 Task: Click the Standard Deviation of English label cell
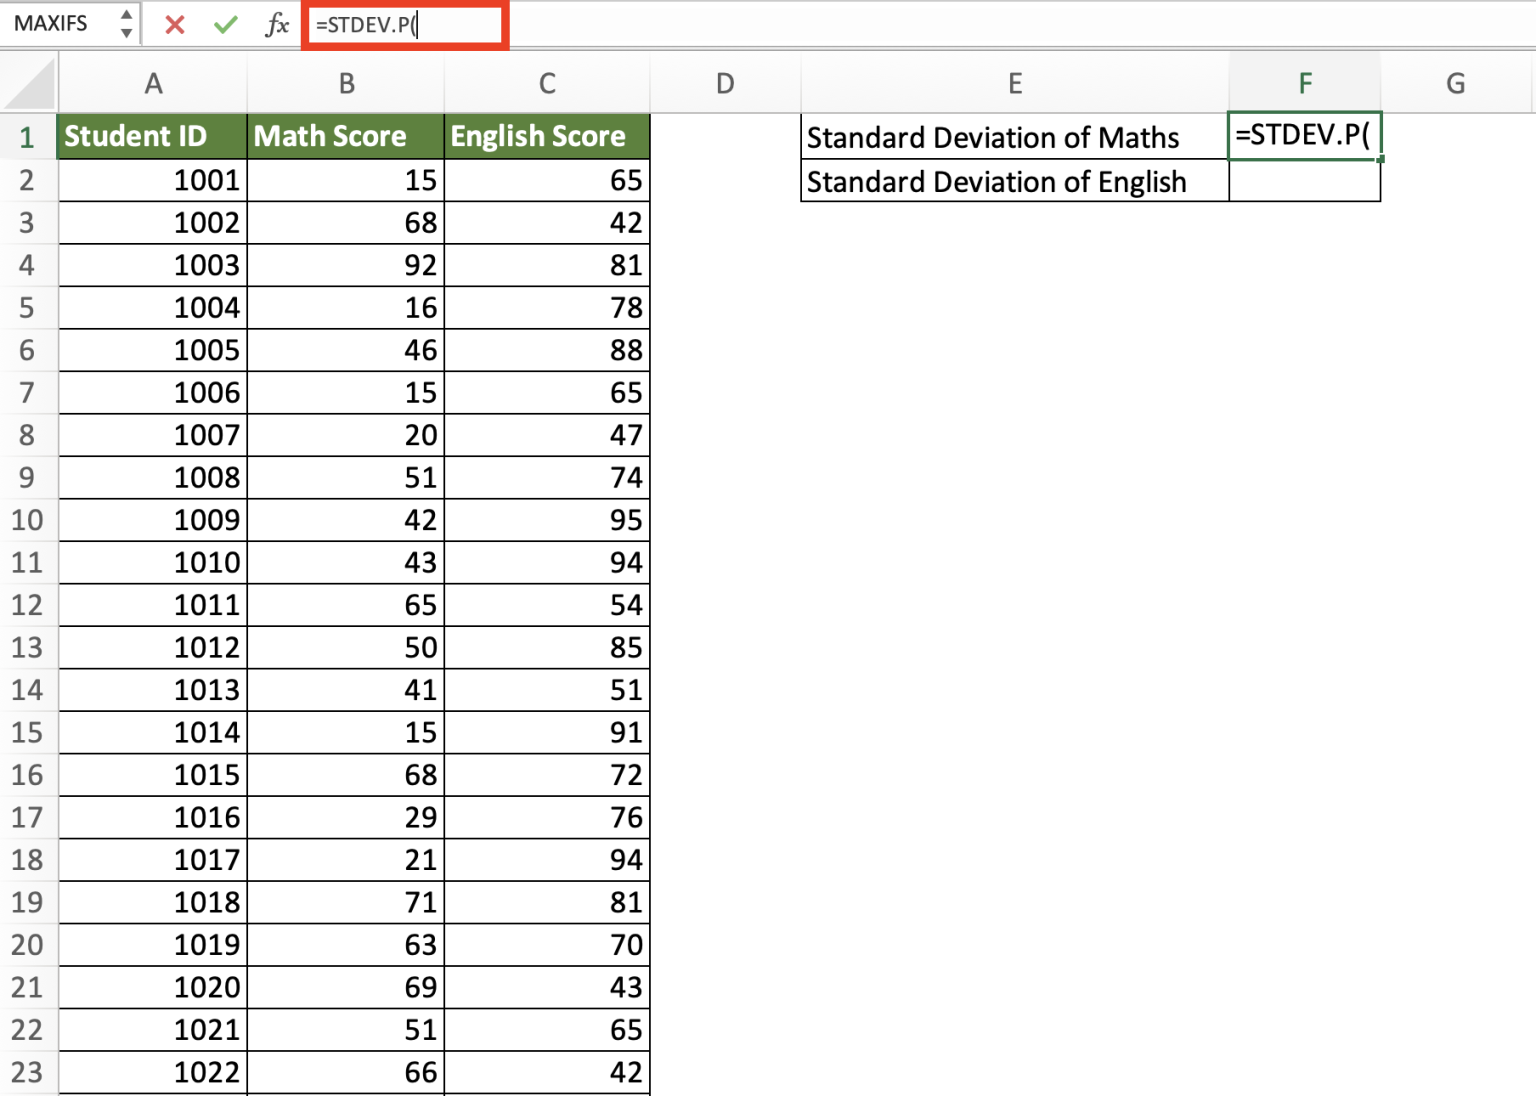pos(1014,181)
